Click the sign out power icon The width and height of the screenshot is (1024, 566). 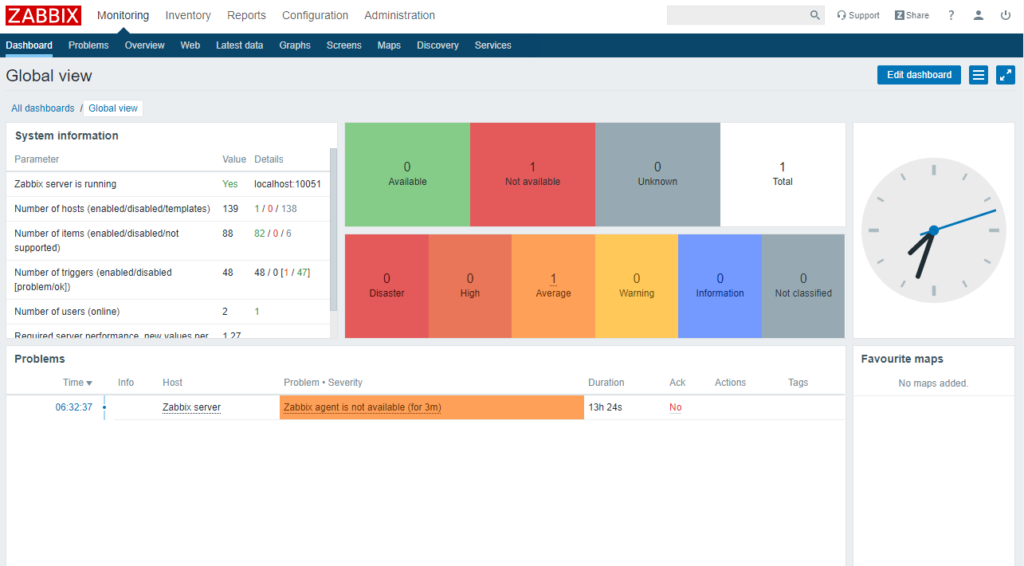pos(1006,15)
